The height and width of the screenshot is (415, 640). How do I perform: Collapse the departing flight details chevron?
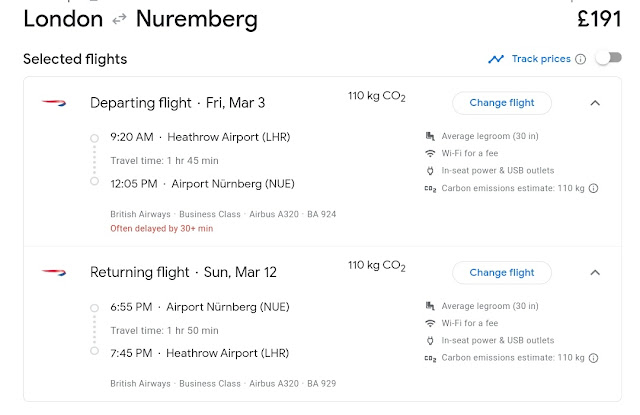click(x=595, y=102)
